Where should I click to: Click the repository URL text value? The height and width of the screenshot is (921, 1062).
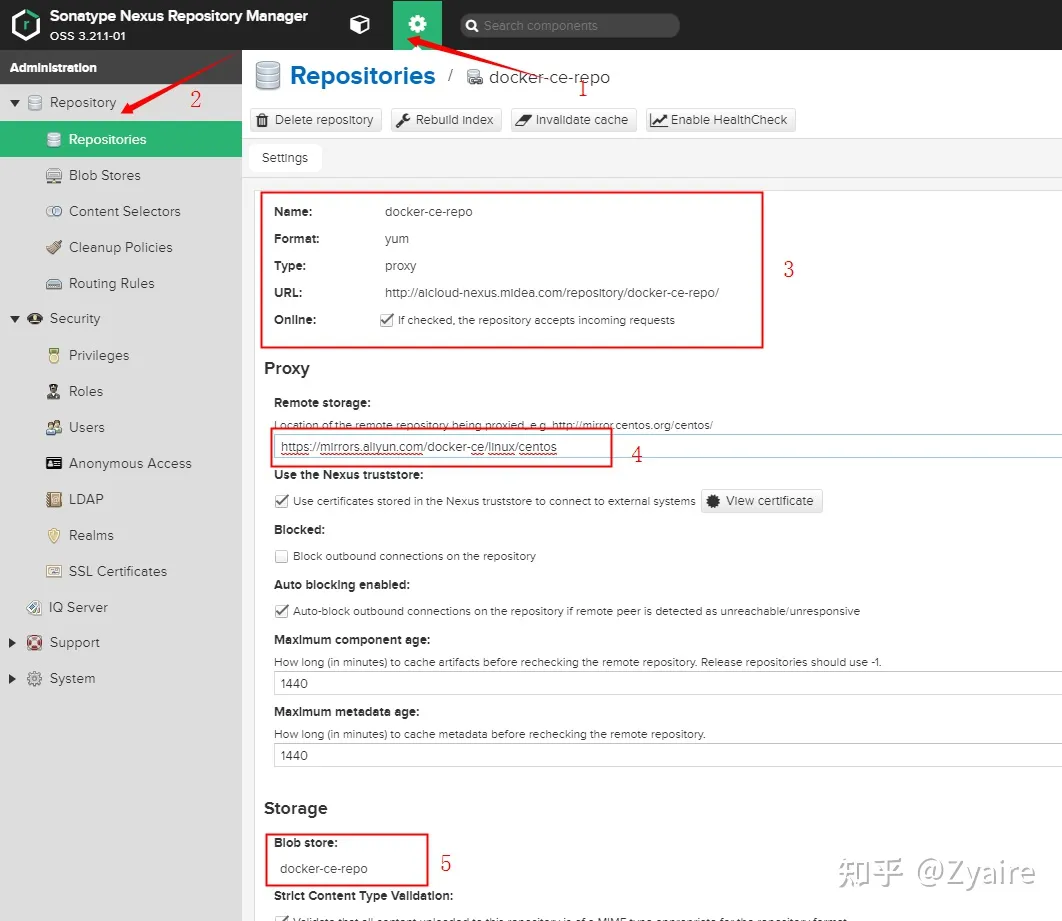tap(551, 293)
